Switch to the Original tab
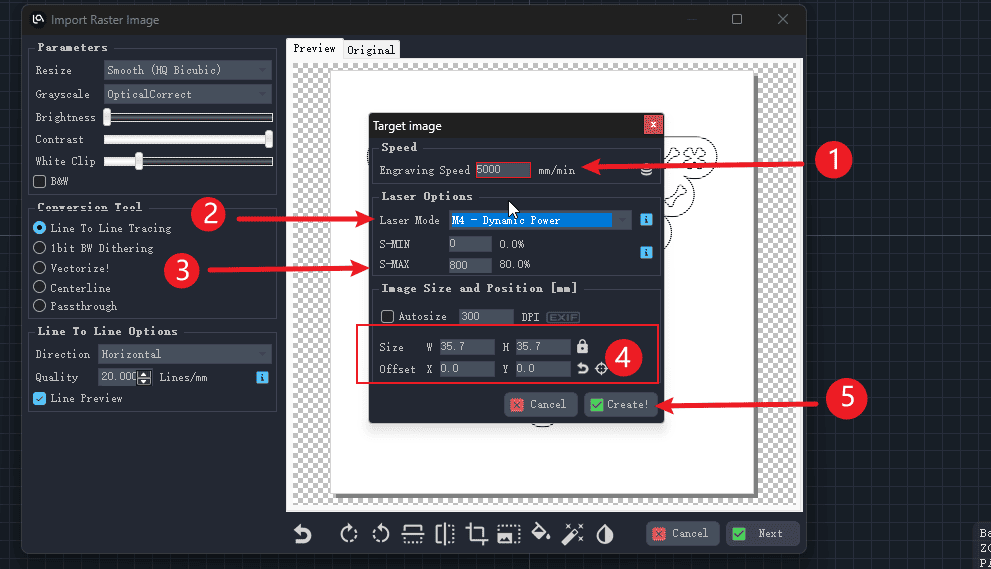The image size is (991, 569). [x=371, y=49]
